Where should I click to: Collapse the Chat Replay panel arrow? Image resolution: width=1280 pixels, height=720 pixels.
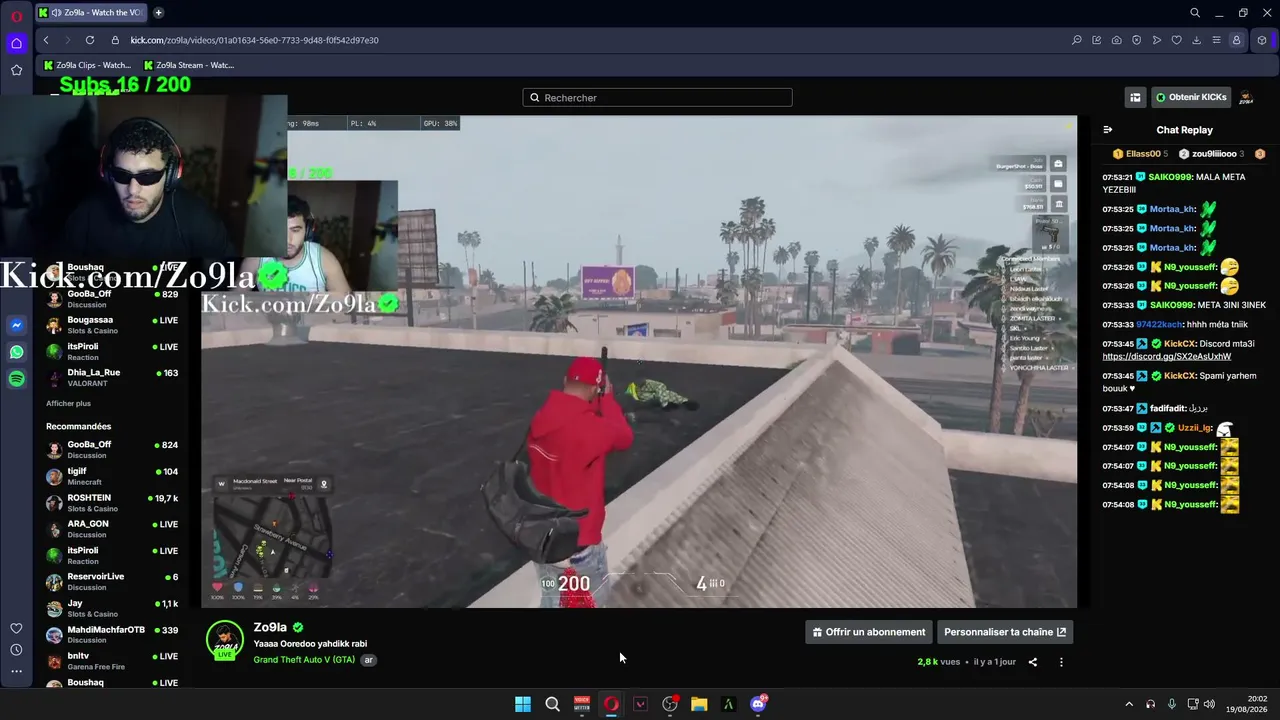(1107, 130)
